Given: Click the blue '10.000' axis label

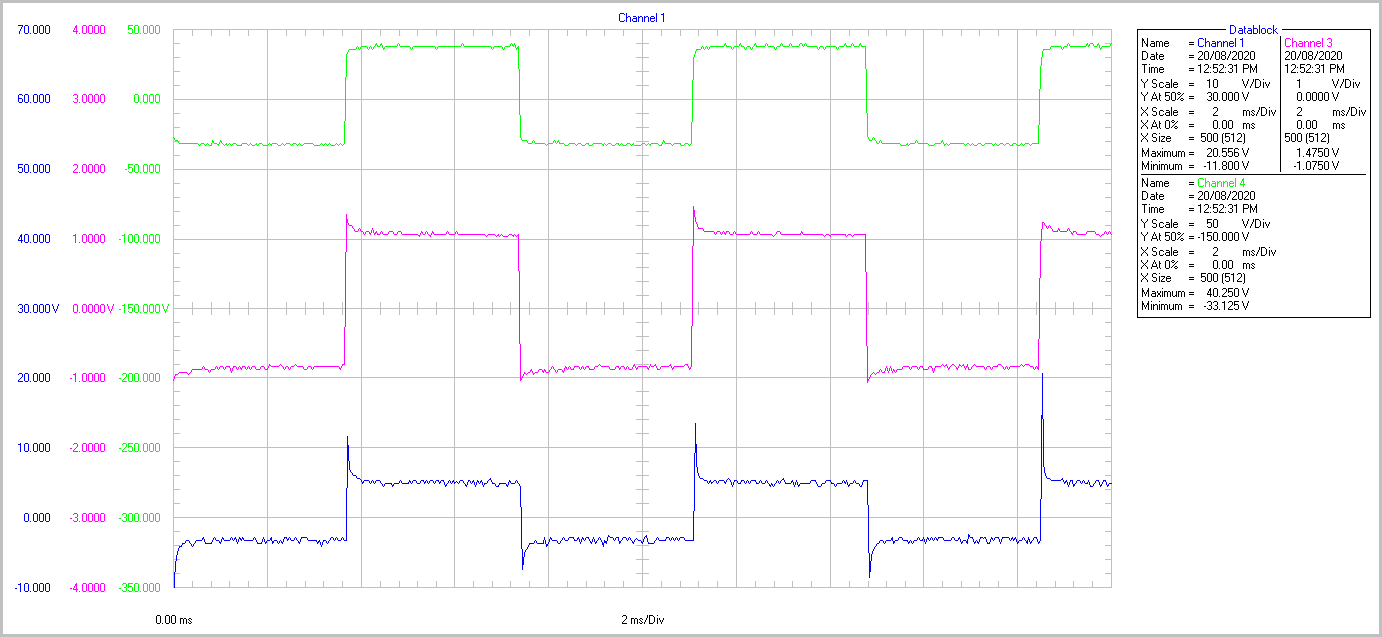Looking at the screenshot, I should (33, 448).
